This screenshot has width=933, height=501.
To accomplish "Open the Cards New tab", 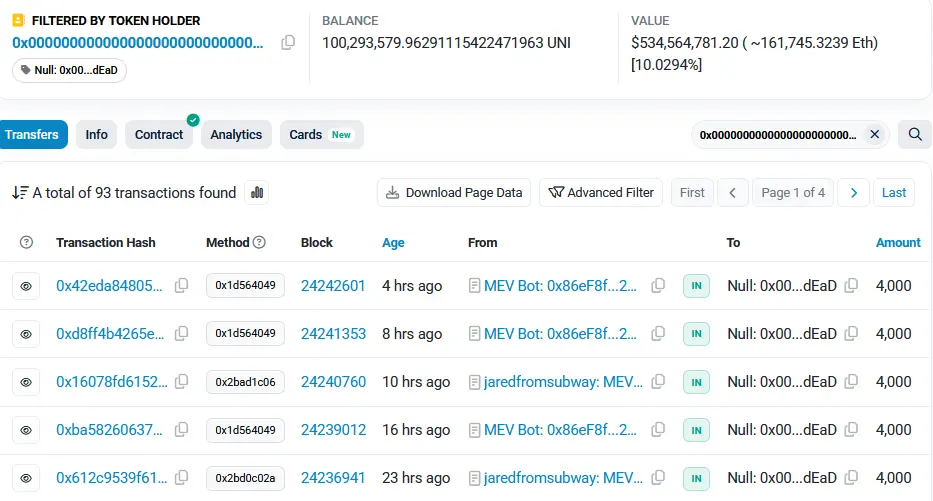I will 321,134.
